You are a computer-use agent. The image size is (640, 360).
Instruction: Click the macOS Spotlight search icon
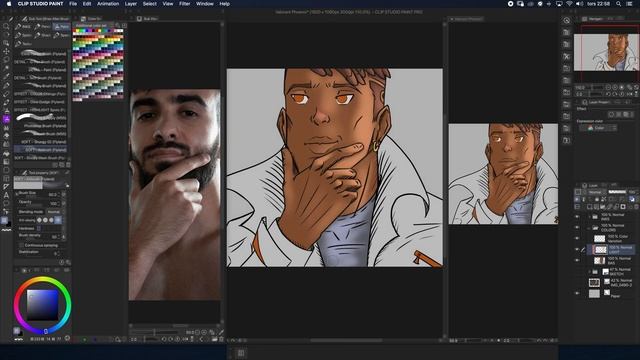point(619,4)
